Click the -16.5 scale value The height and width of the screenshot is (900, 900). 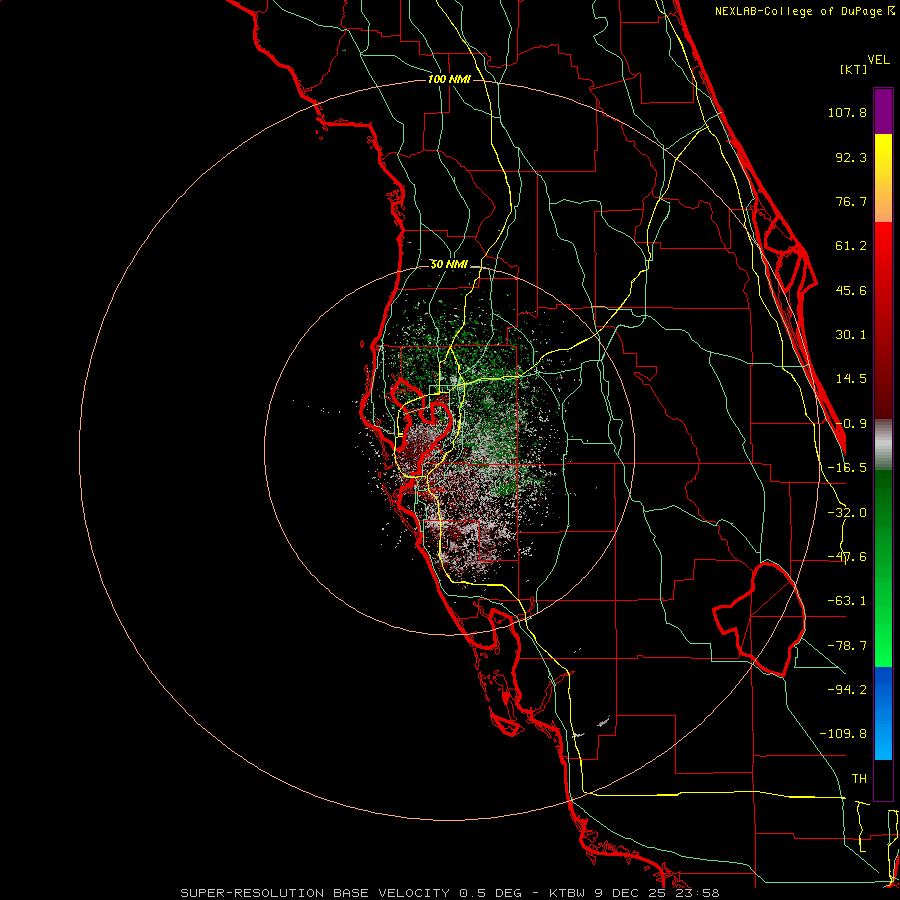pos(847,468)
